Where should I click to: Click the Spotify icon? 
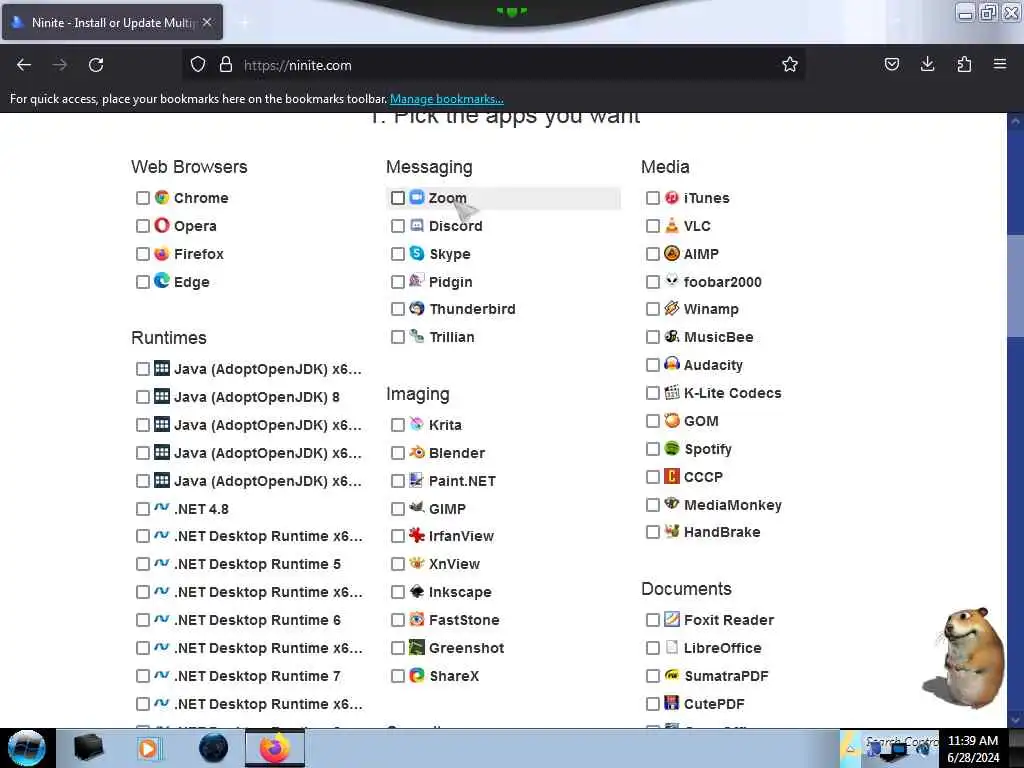(x=672, y=448)
